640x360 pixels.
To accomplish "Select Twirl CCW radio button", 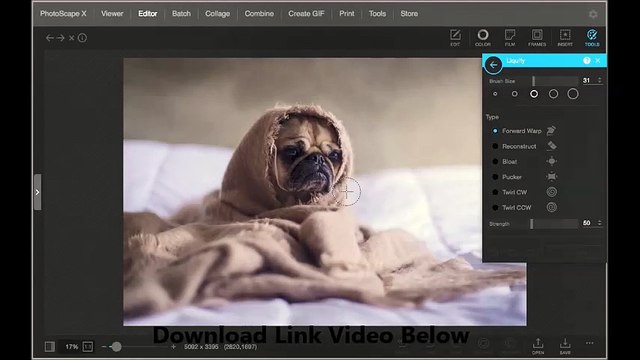I will [495, 207].
